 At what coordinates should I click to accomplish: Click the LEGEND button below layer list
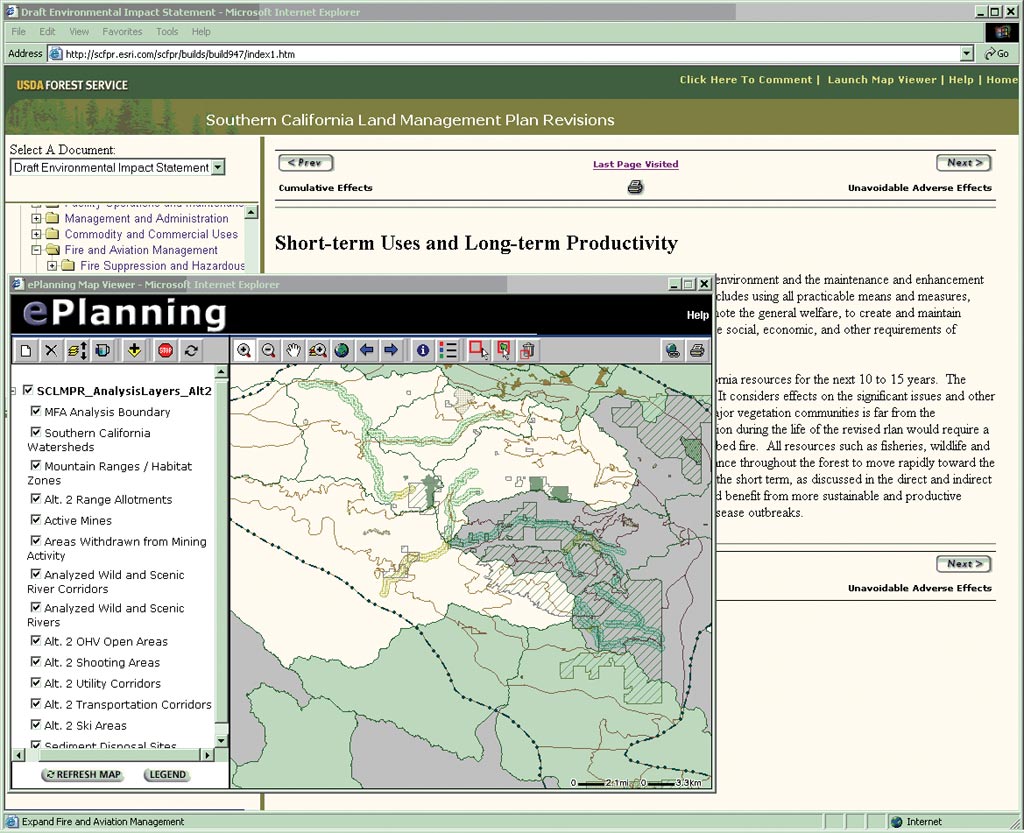click(167, 775)
